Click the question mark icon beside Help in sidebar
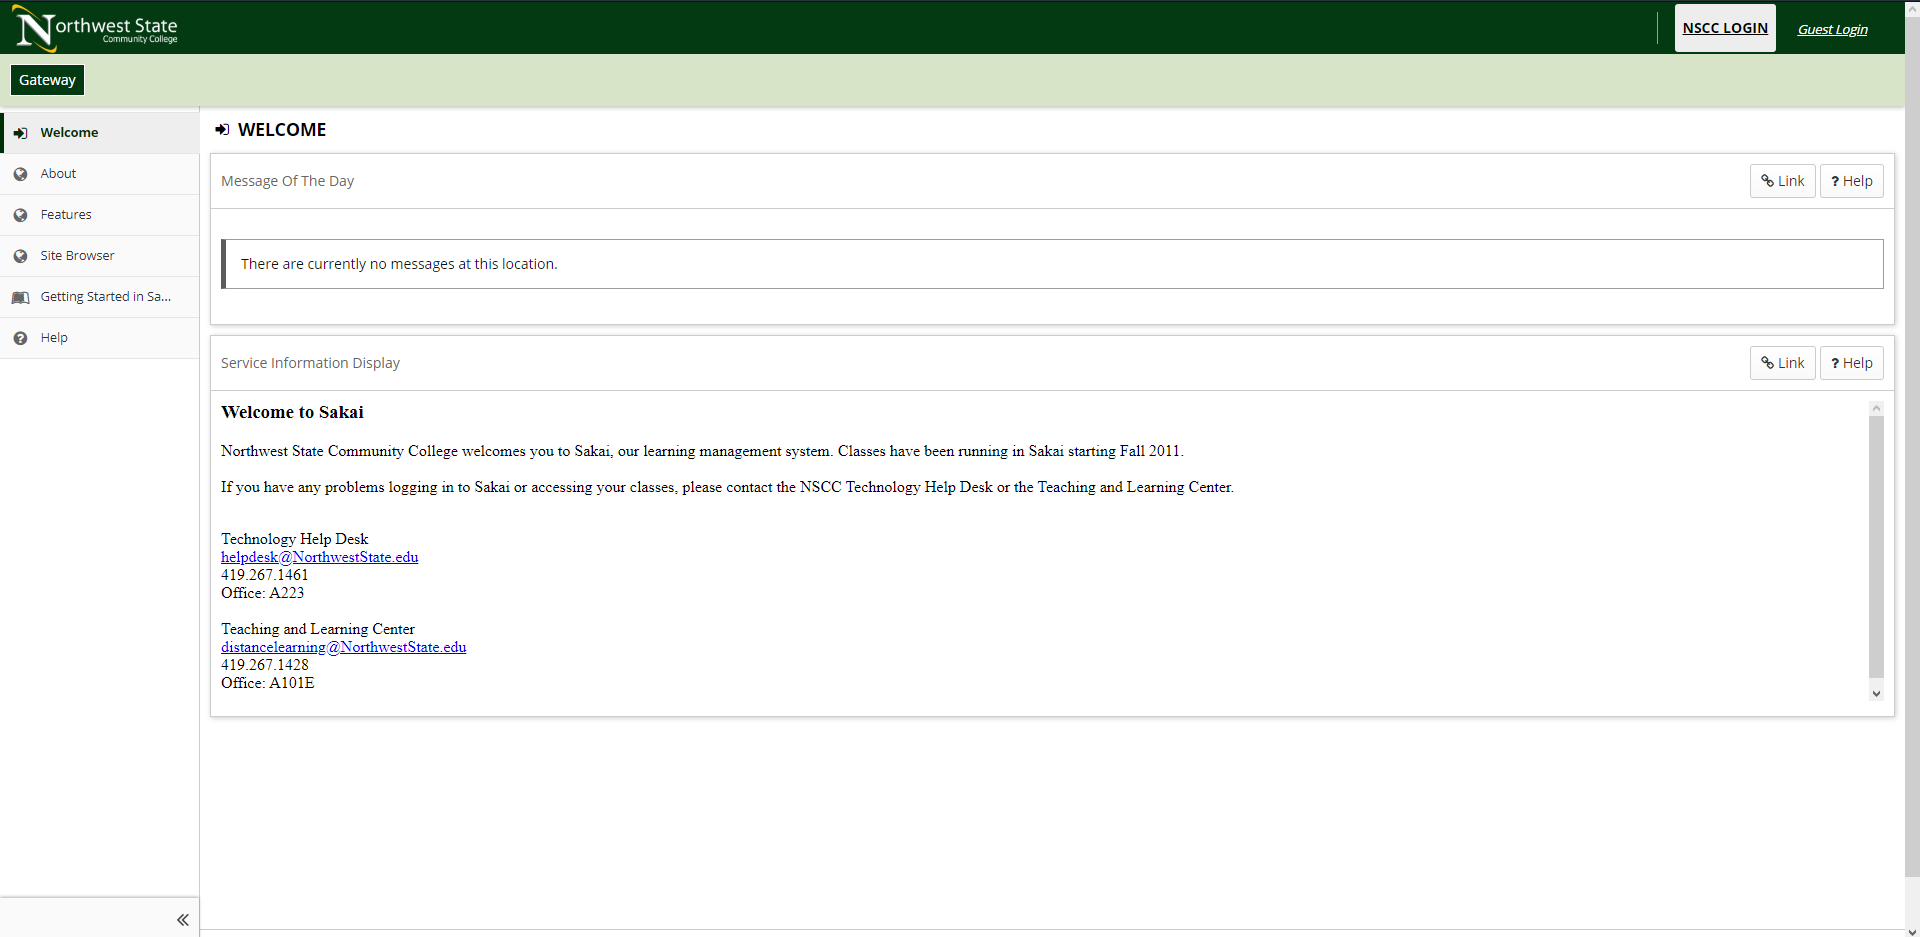This screenshot has height=937, width=1920. coord(20,338)
